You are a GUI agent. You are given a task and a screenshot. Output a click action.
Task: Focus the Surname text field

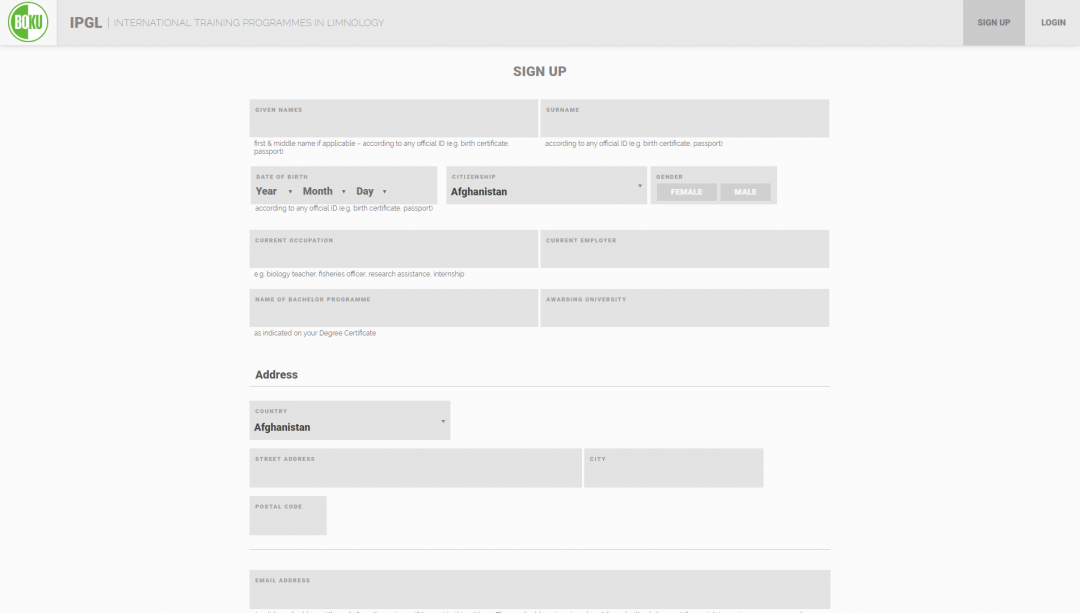[x=684, y=121]
